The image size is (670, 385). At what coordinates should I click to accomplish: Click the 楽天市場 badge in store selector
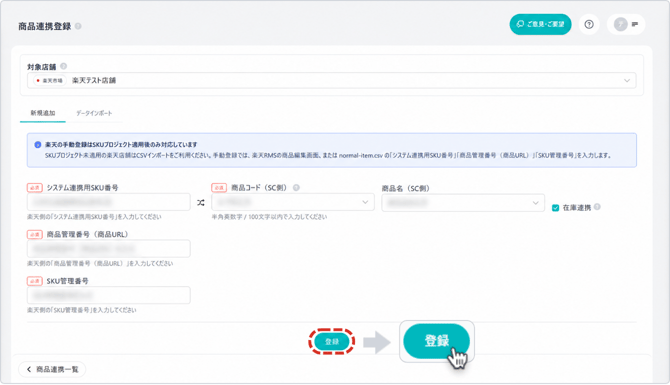tap(50, 80)
